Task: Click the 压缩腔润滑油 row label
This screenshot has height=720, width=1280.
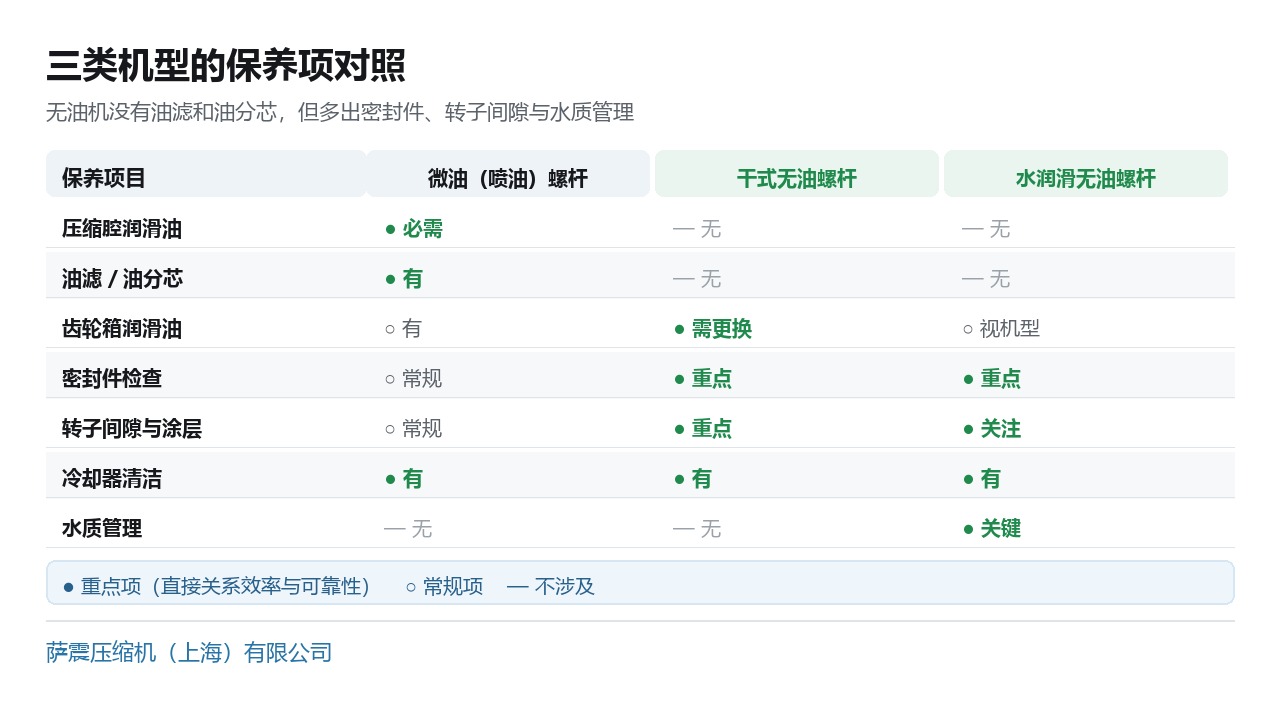Action: click(122, 228)
